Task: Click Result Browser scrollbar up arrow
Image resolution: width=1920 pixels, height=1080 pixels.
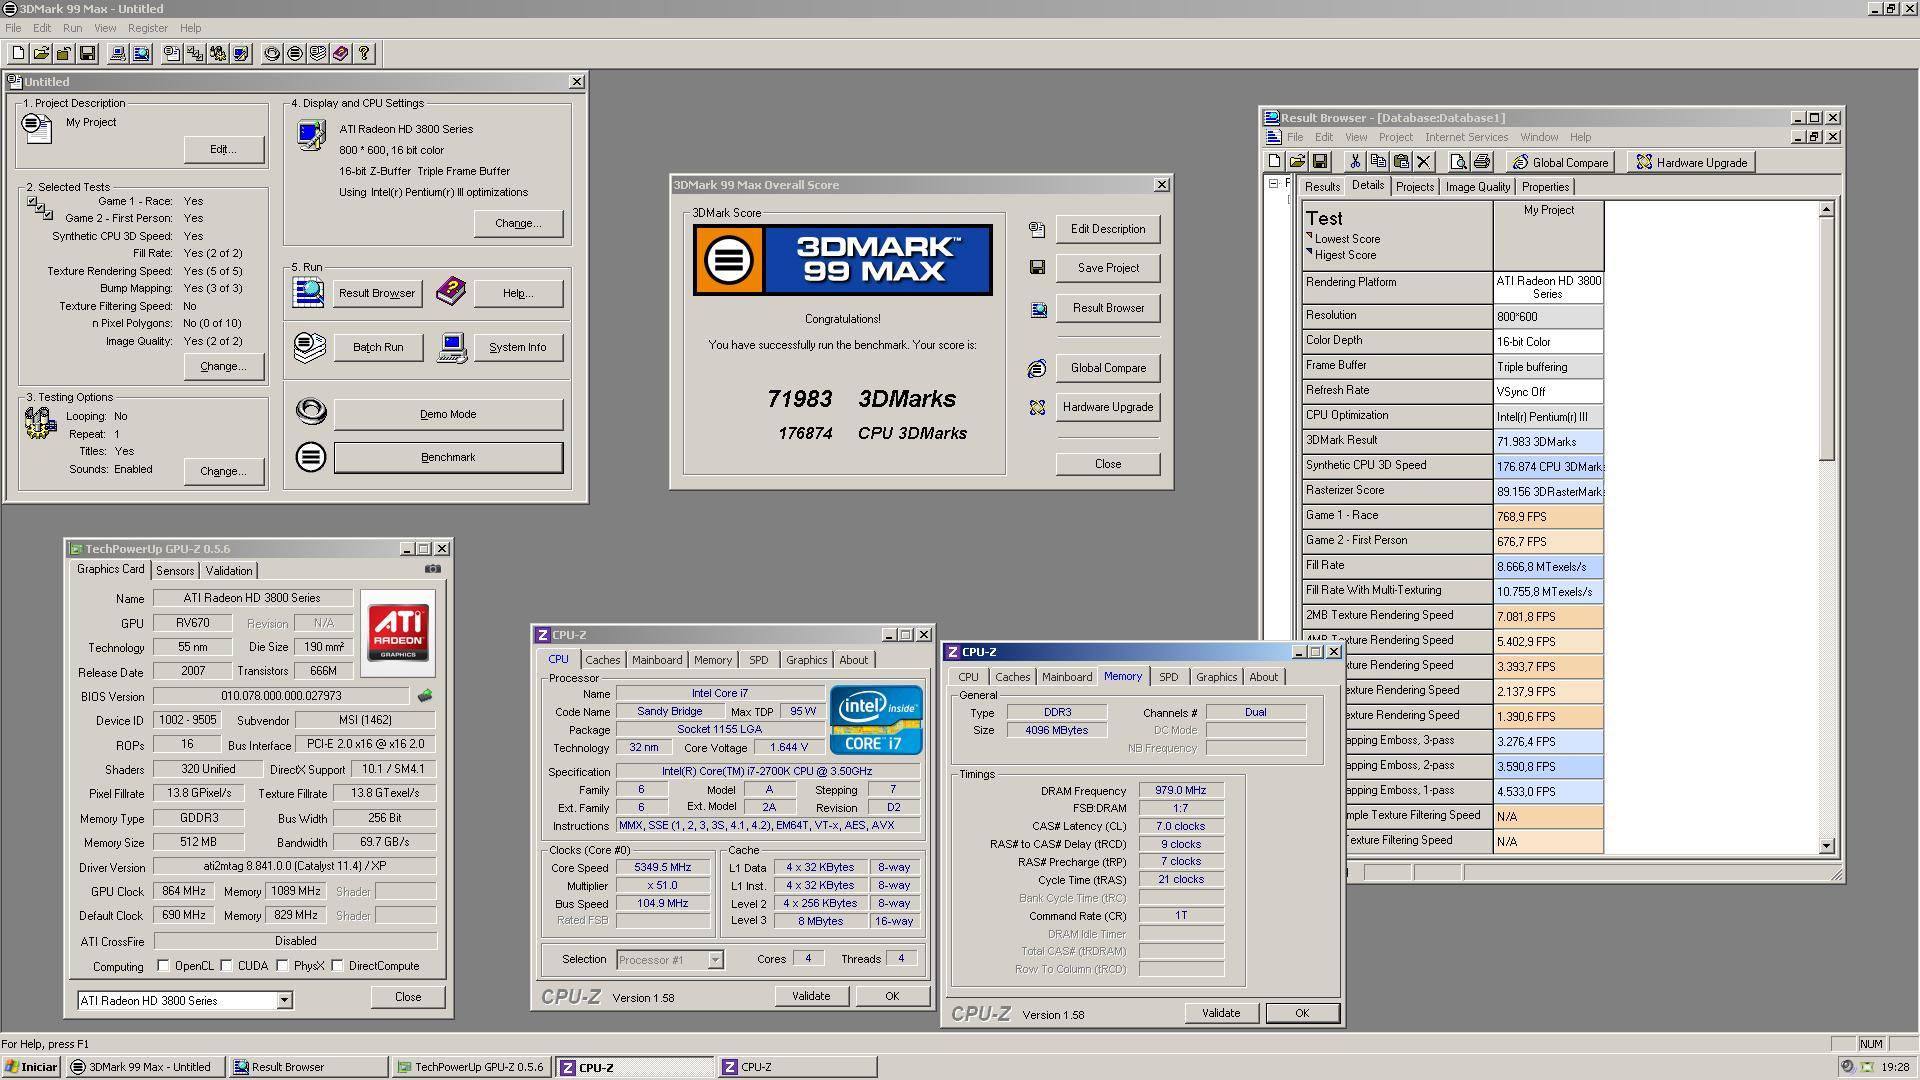Action: point(1826,209)
